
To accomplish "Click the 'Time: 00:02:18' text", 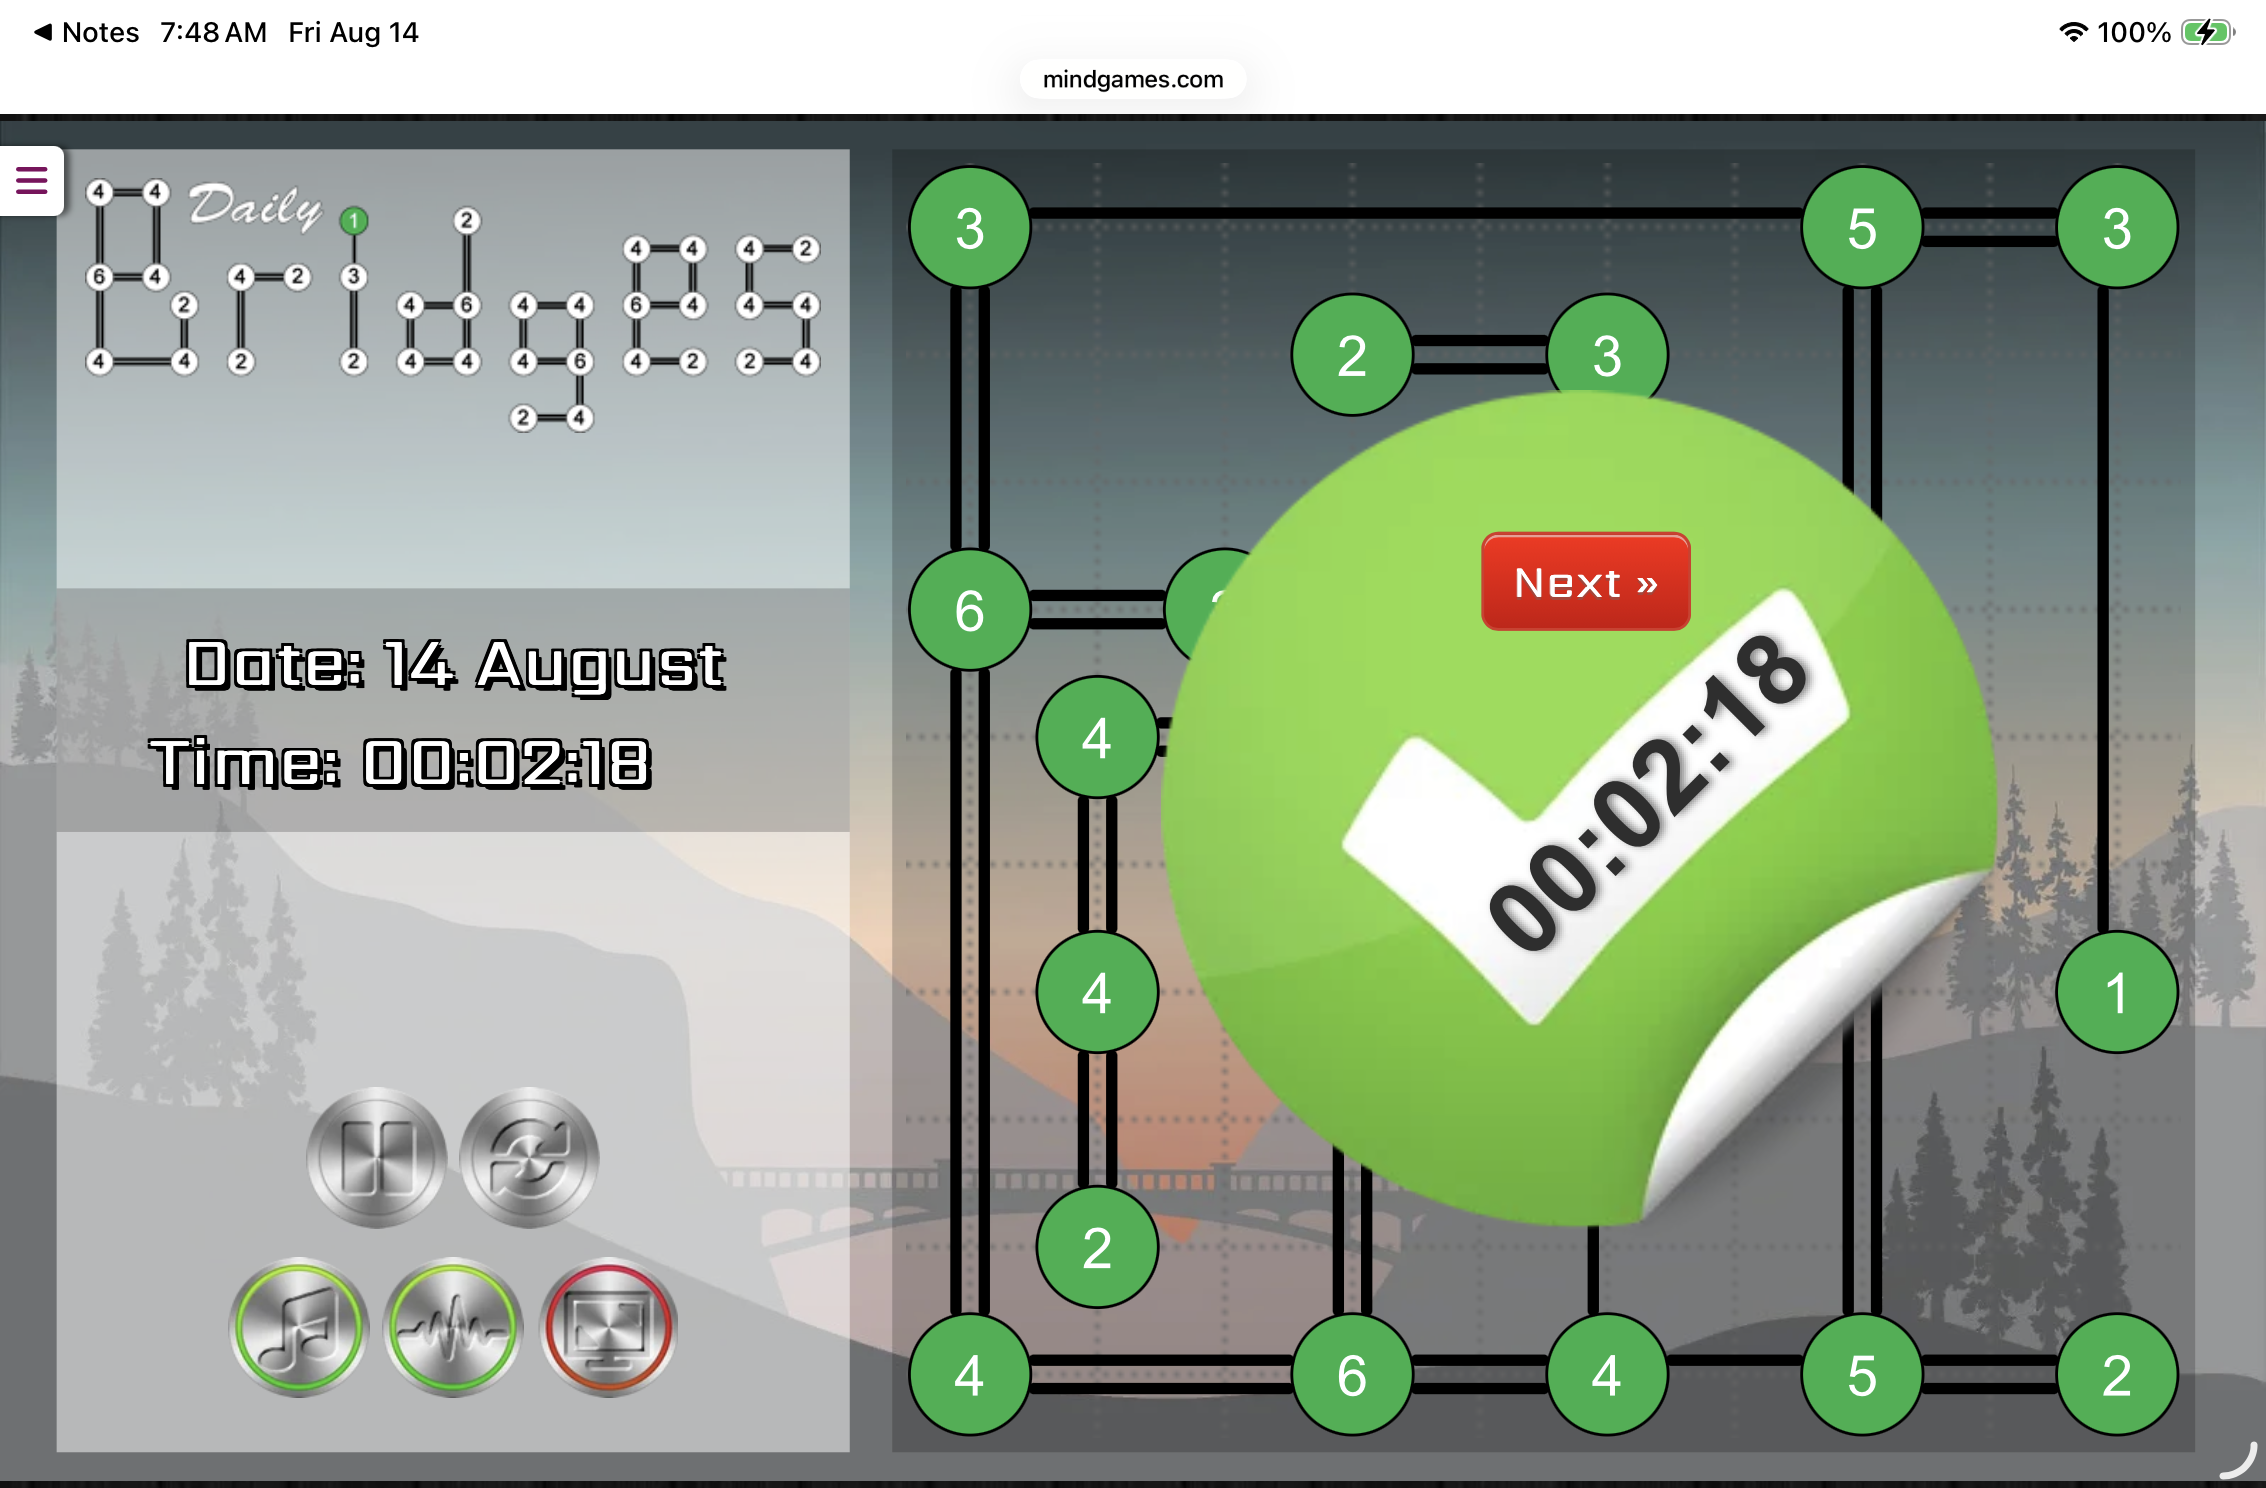I will click(401, 763).
